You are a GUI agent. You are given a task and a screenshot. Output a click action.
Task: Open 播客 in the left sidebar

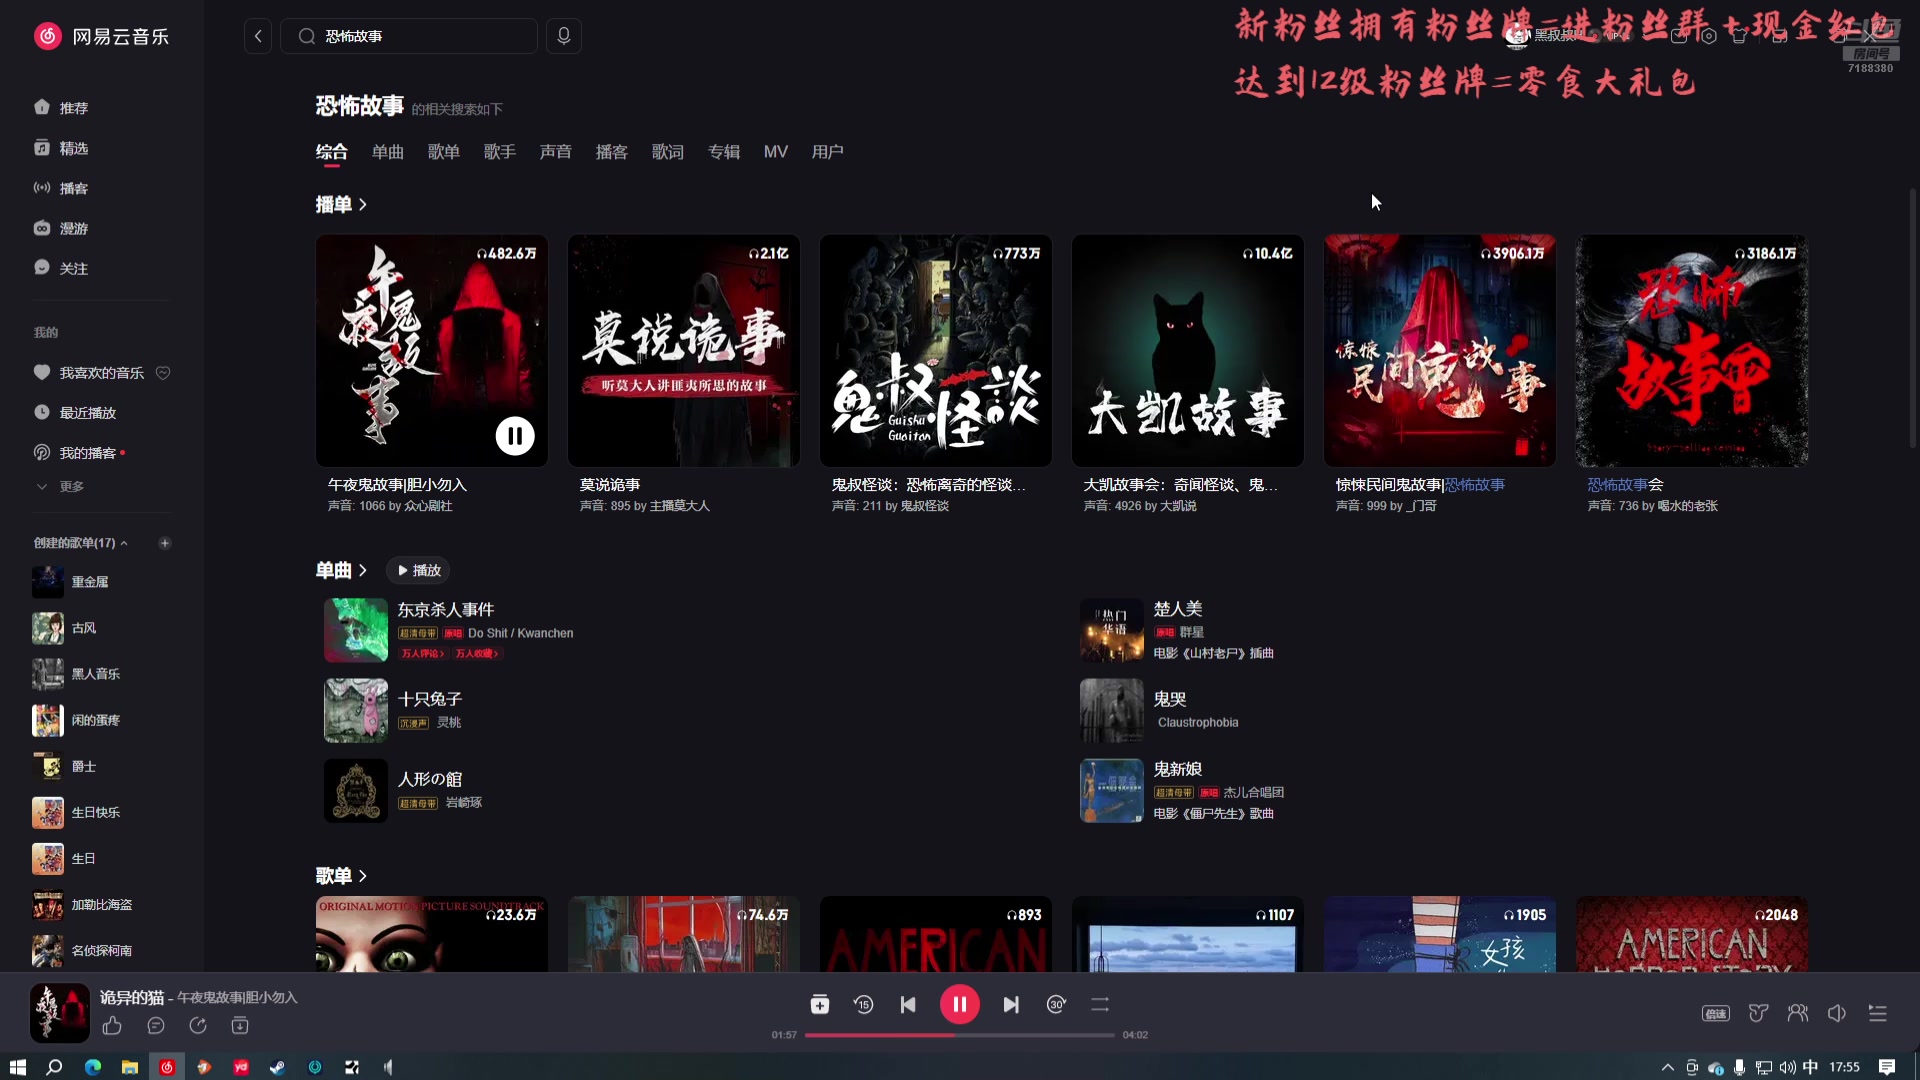coord(62,188)
